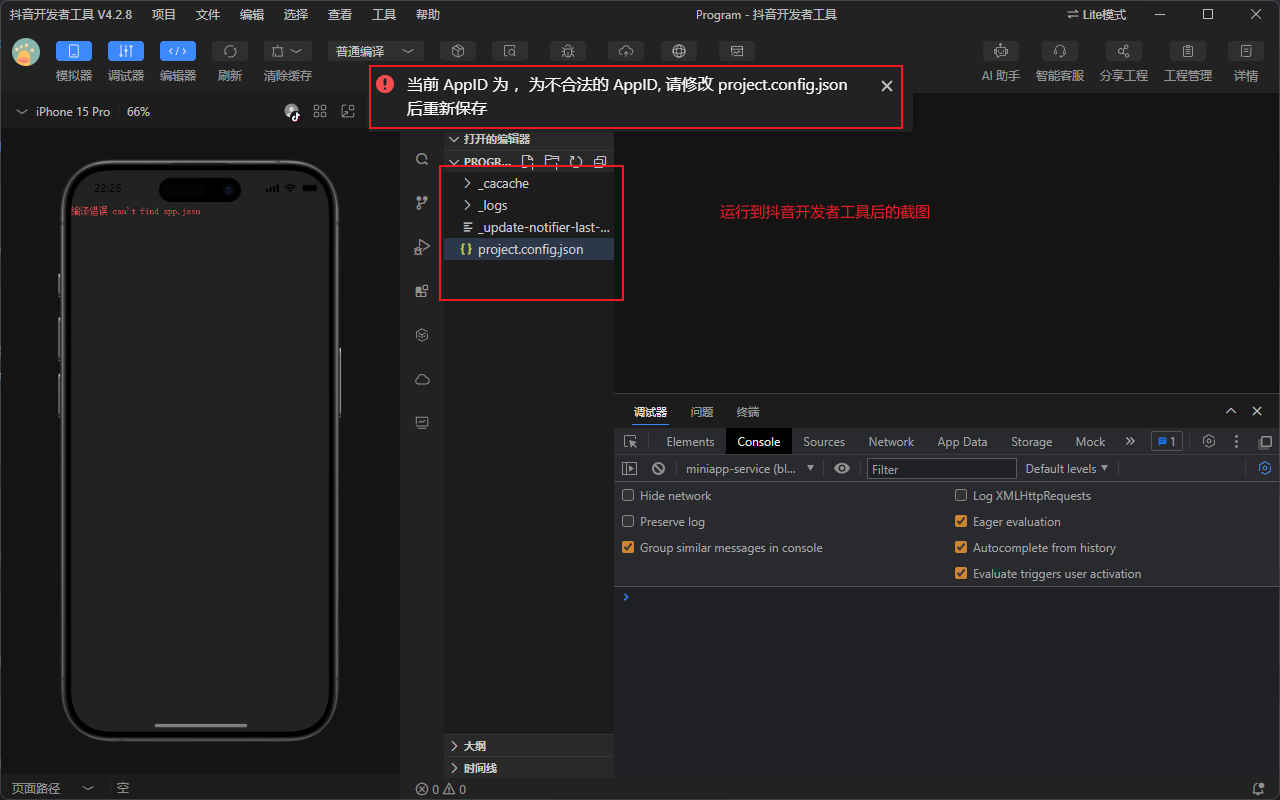
Task: Enable the Preserve log checkbox
Action: [x=628, y=521]
